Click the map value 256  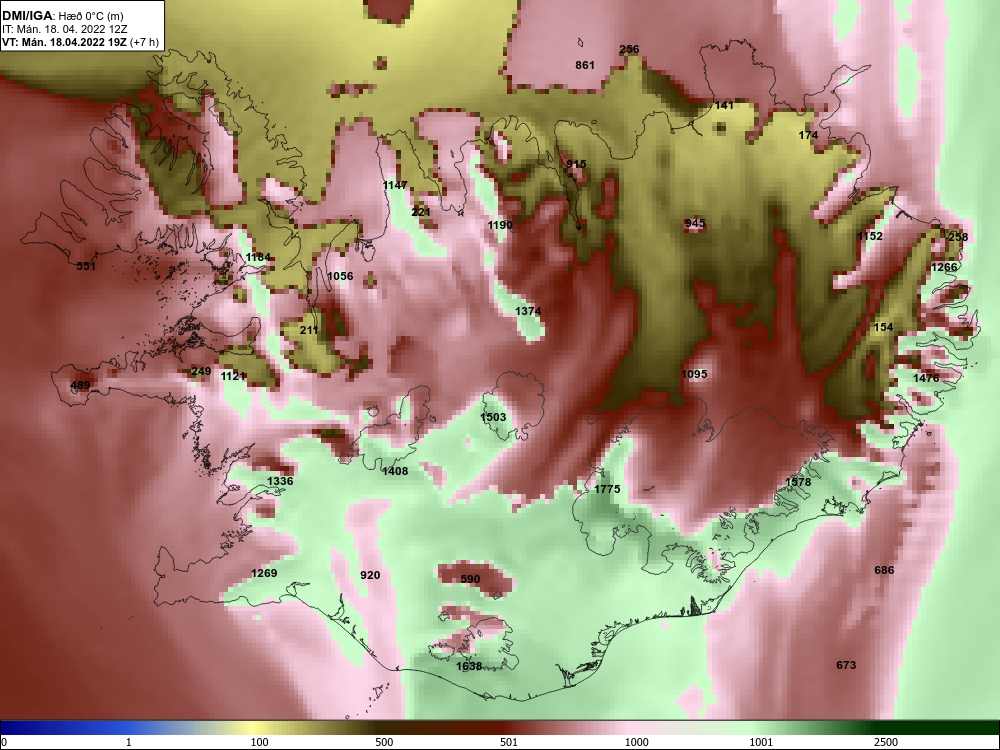[629, 49]
